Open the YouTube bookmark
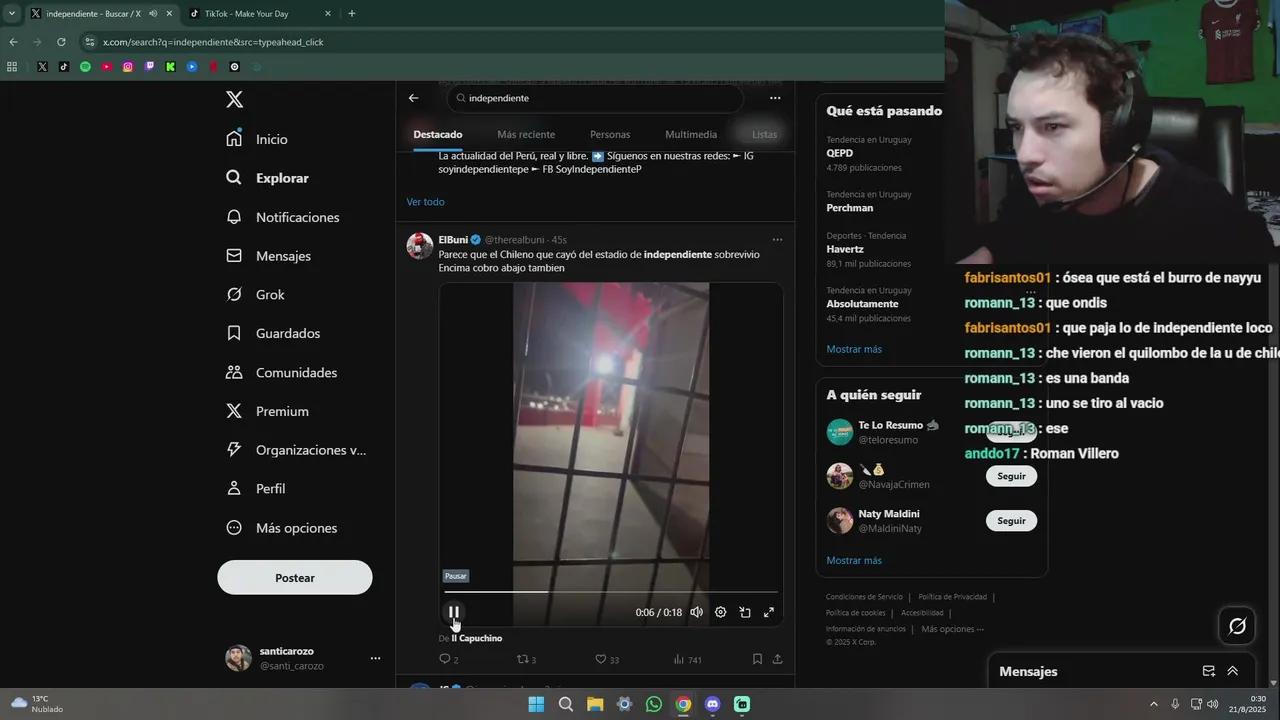Viewport: 1280px width, 720px height. tap(107, 67)
